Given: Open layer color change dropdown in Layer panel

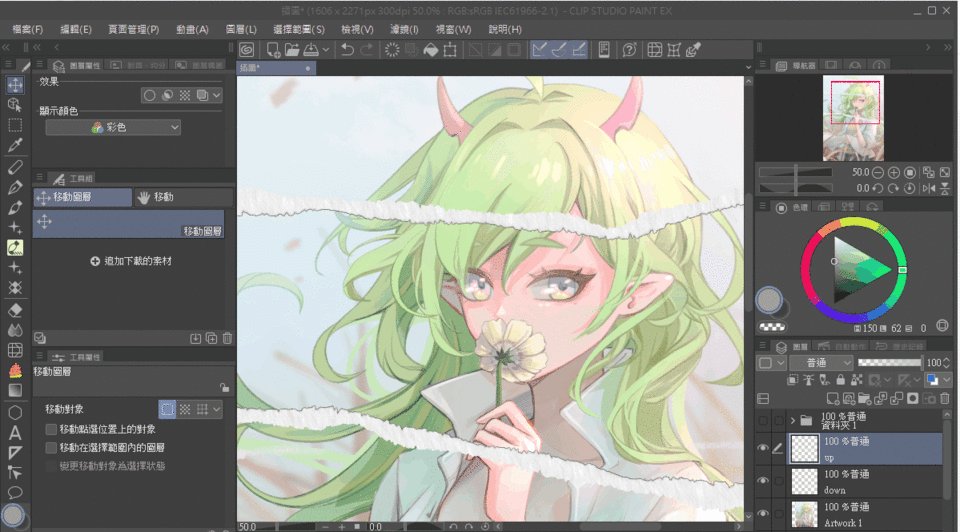Looking at the screenshot, I should 947,380.
